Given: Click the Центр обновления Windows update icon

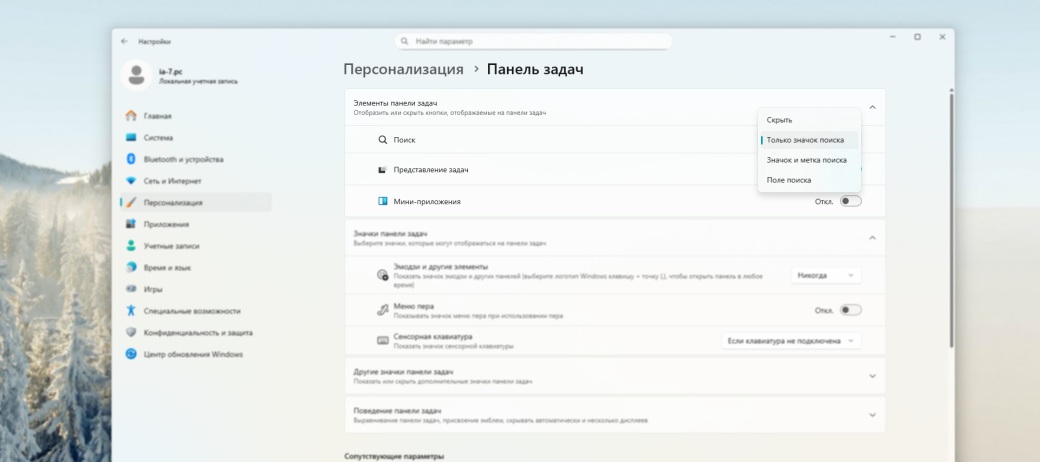Looking at the screenshot, I should (131, 354).
